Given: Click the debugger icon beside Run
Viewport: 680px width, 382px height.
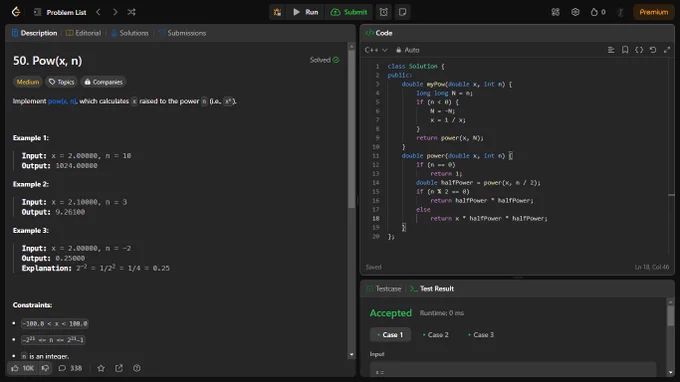Looking at the screenshot, I should tap(277, 12).
